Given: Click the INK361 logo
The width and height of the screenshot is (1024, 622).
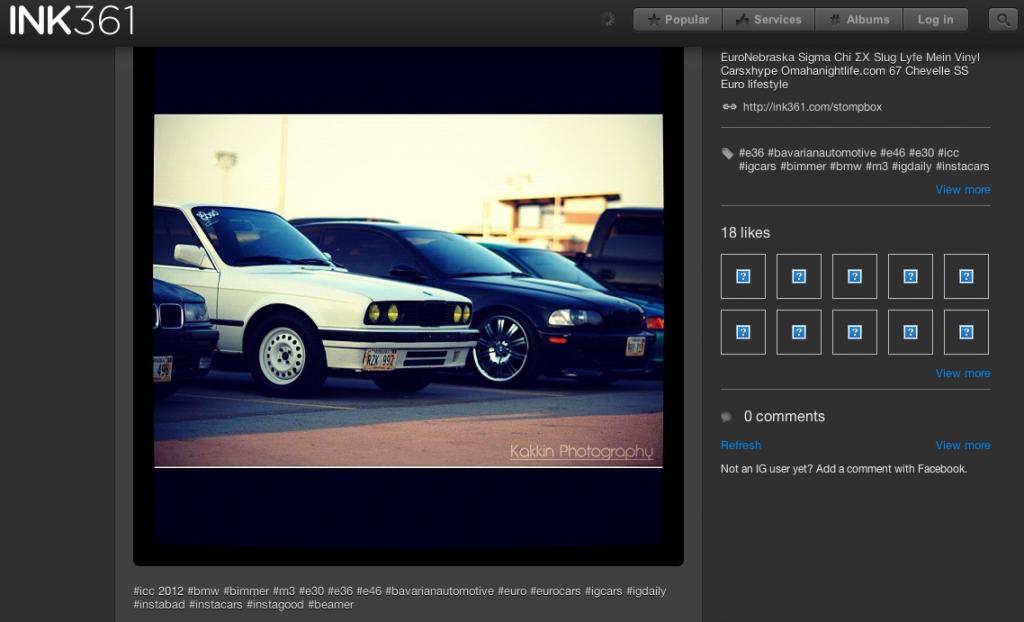Looking at the screenshot, I should tap(72, 19).
